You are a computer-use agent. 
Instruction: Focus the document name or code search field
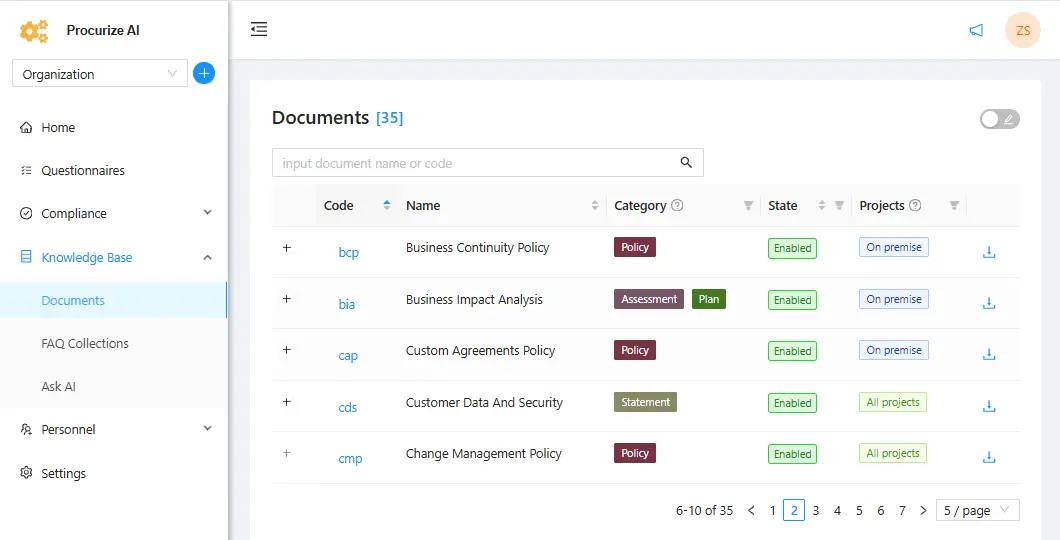[x=475, y=163]
